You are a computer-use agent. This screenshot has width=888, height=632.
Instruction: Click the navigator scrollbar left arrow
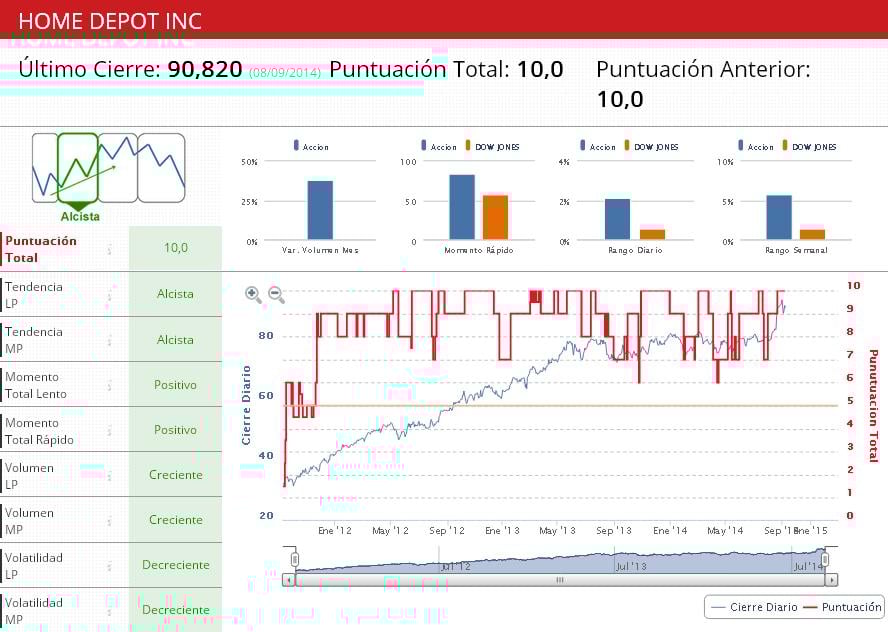(x=289, y=580)
